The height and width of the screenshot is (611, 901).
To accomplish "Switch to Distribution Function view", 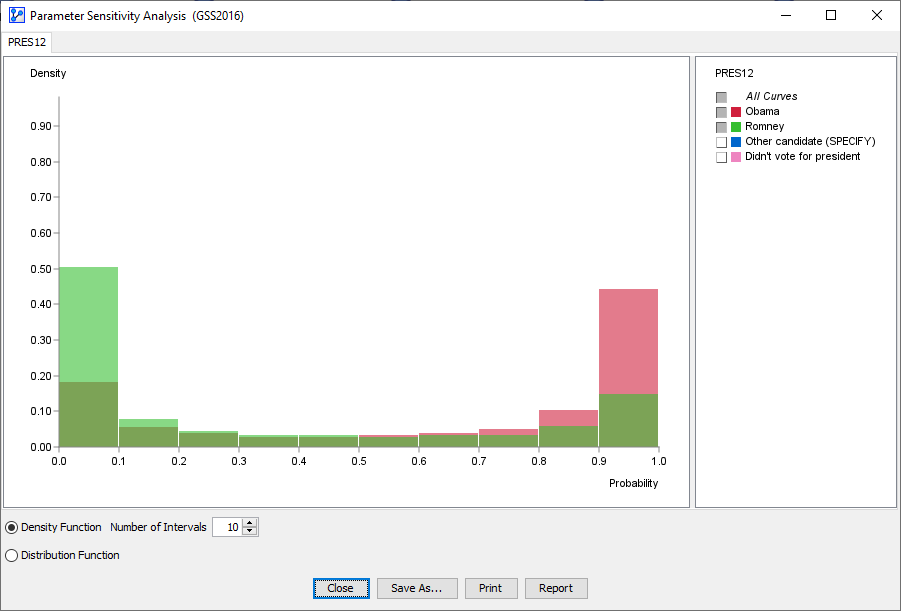I will pos(10,555).
